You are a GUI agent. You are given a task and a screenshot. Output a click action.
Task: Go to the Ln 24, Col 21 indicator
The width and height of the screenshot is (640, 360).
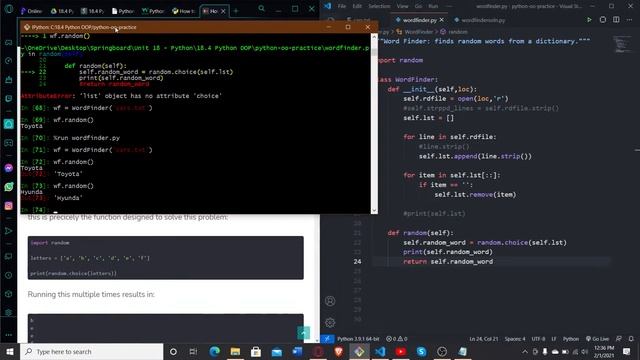(x=484, y=339)
